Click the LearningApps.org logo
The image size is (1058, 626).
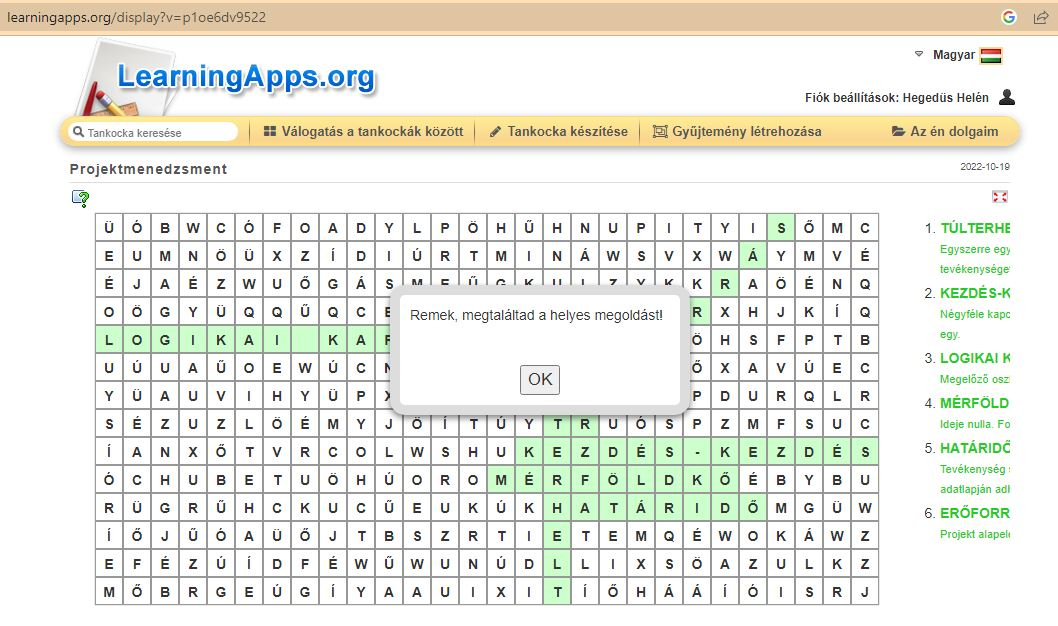pos(245,77)
